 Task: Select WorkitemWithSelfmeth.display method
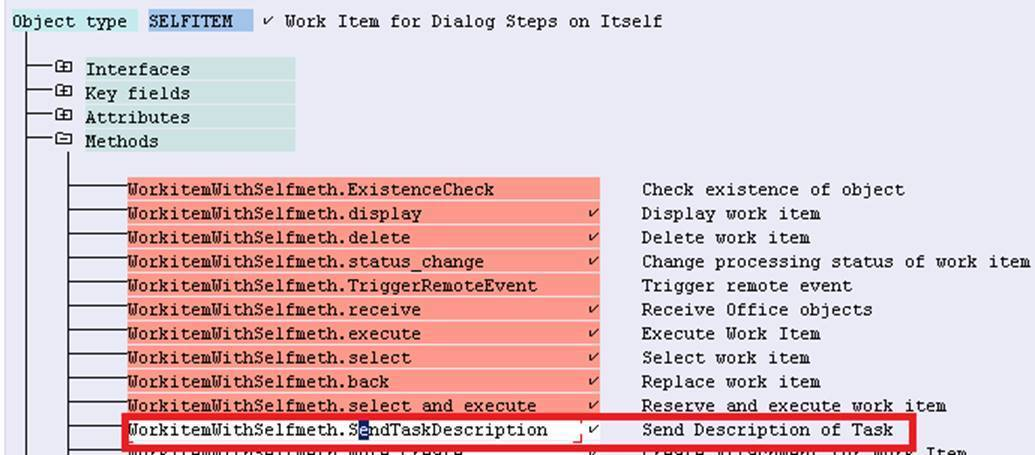coord(274,214)
